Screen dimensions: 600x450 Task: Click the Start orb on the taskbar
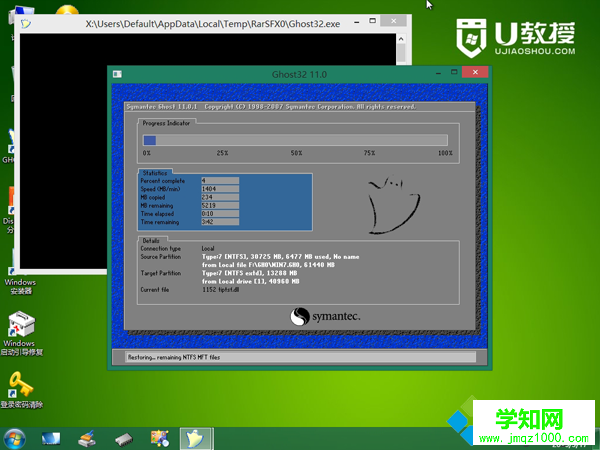coord(15,439)
